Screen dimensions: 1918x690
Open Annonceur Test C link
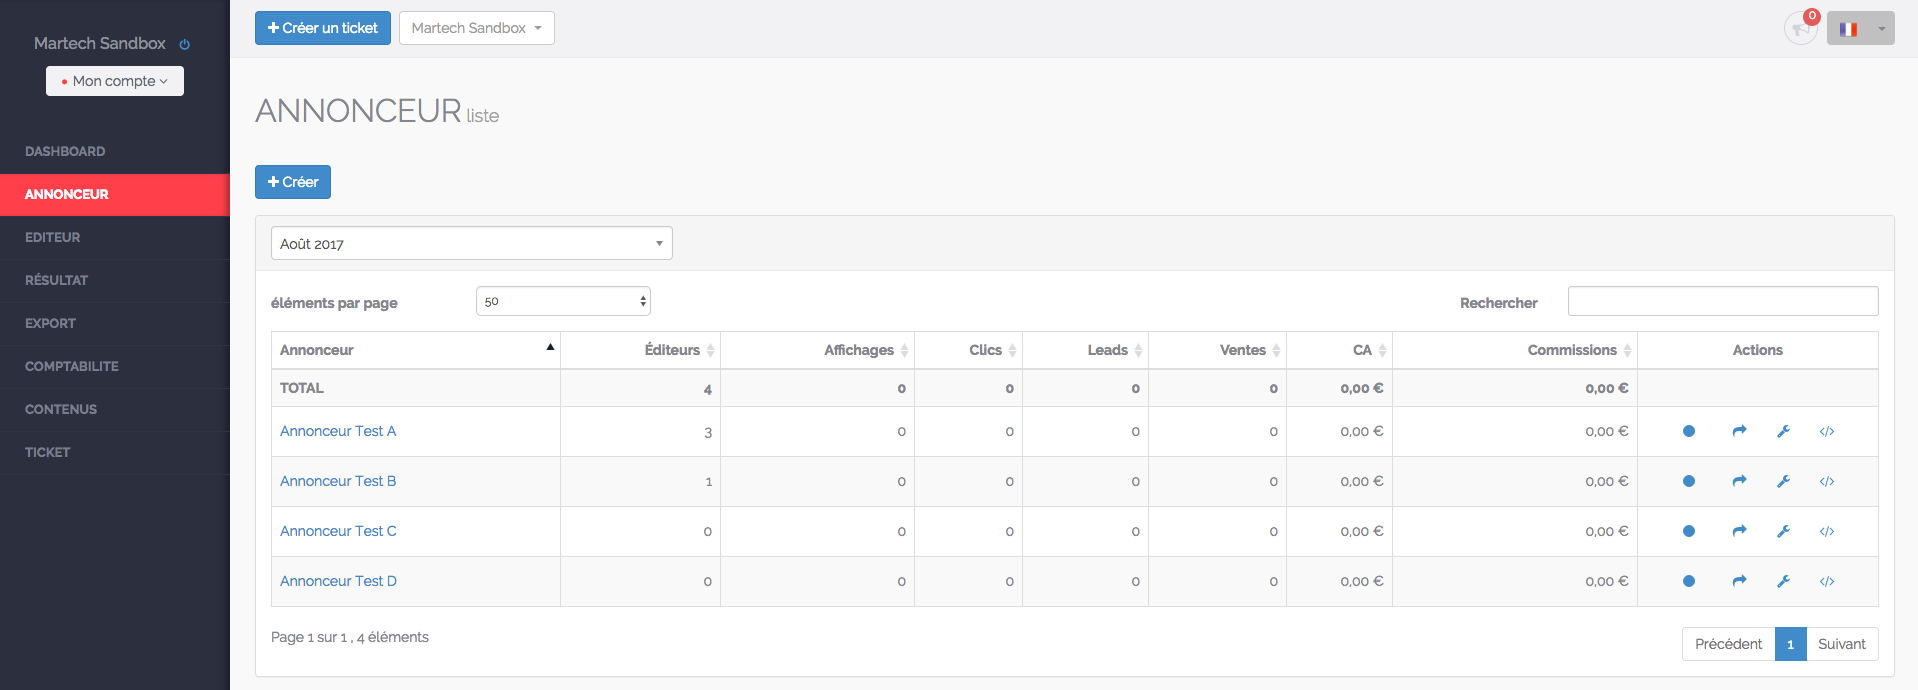[x=338, y=531]
